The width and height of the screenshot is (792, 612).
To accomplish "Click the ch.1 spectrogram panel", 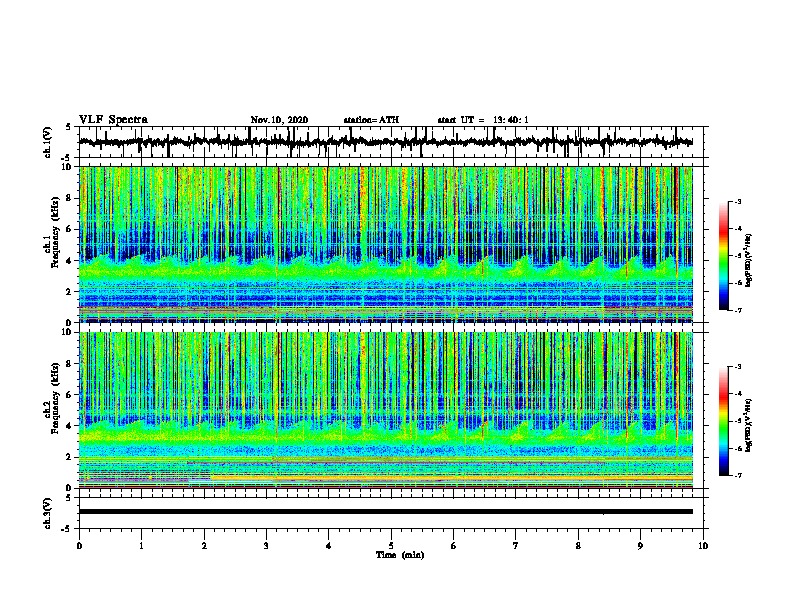I will (385, 244).
